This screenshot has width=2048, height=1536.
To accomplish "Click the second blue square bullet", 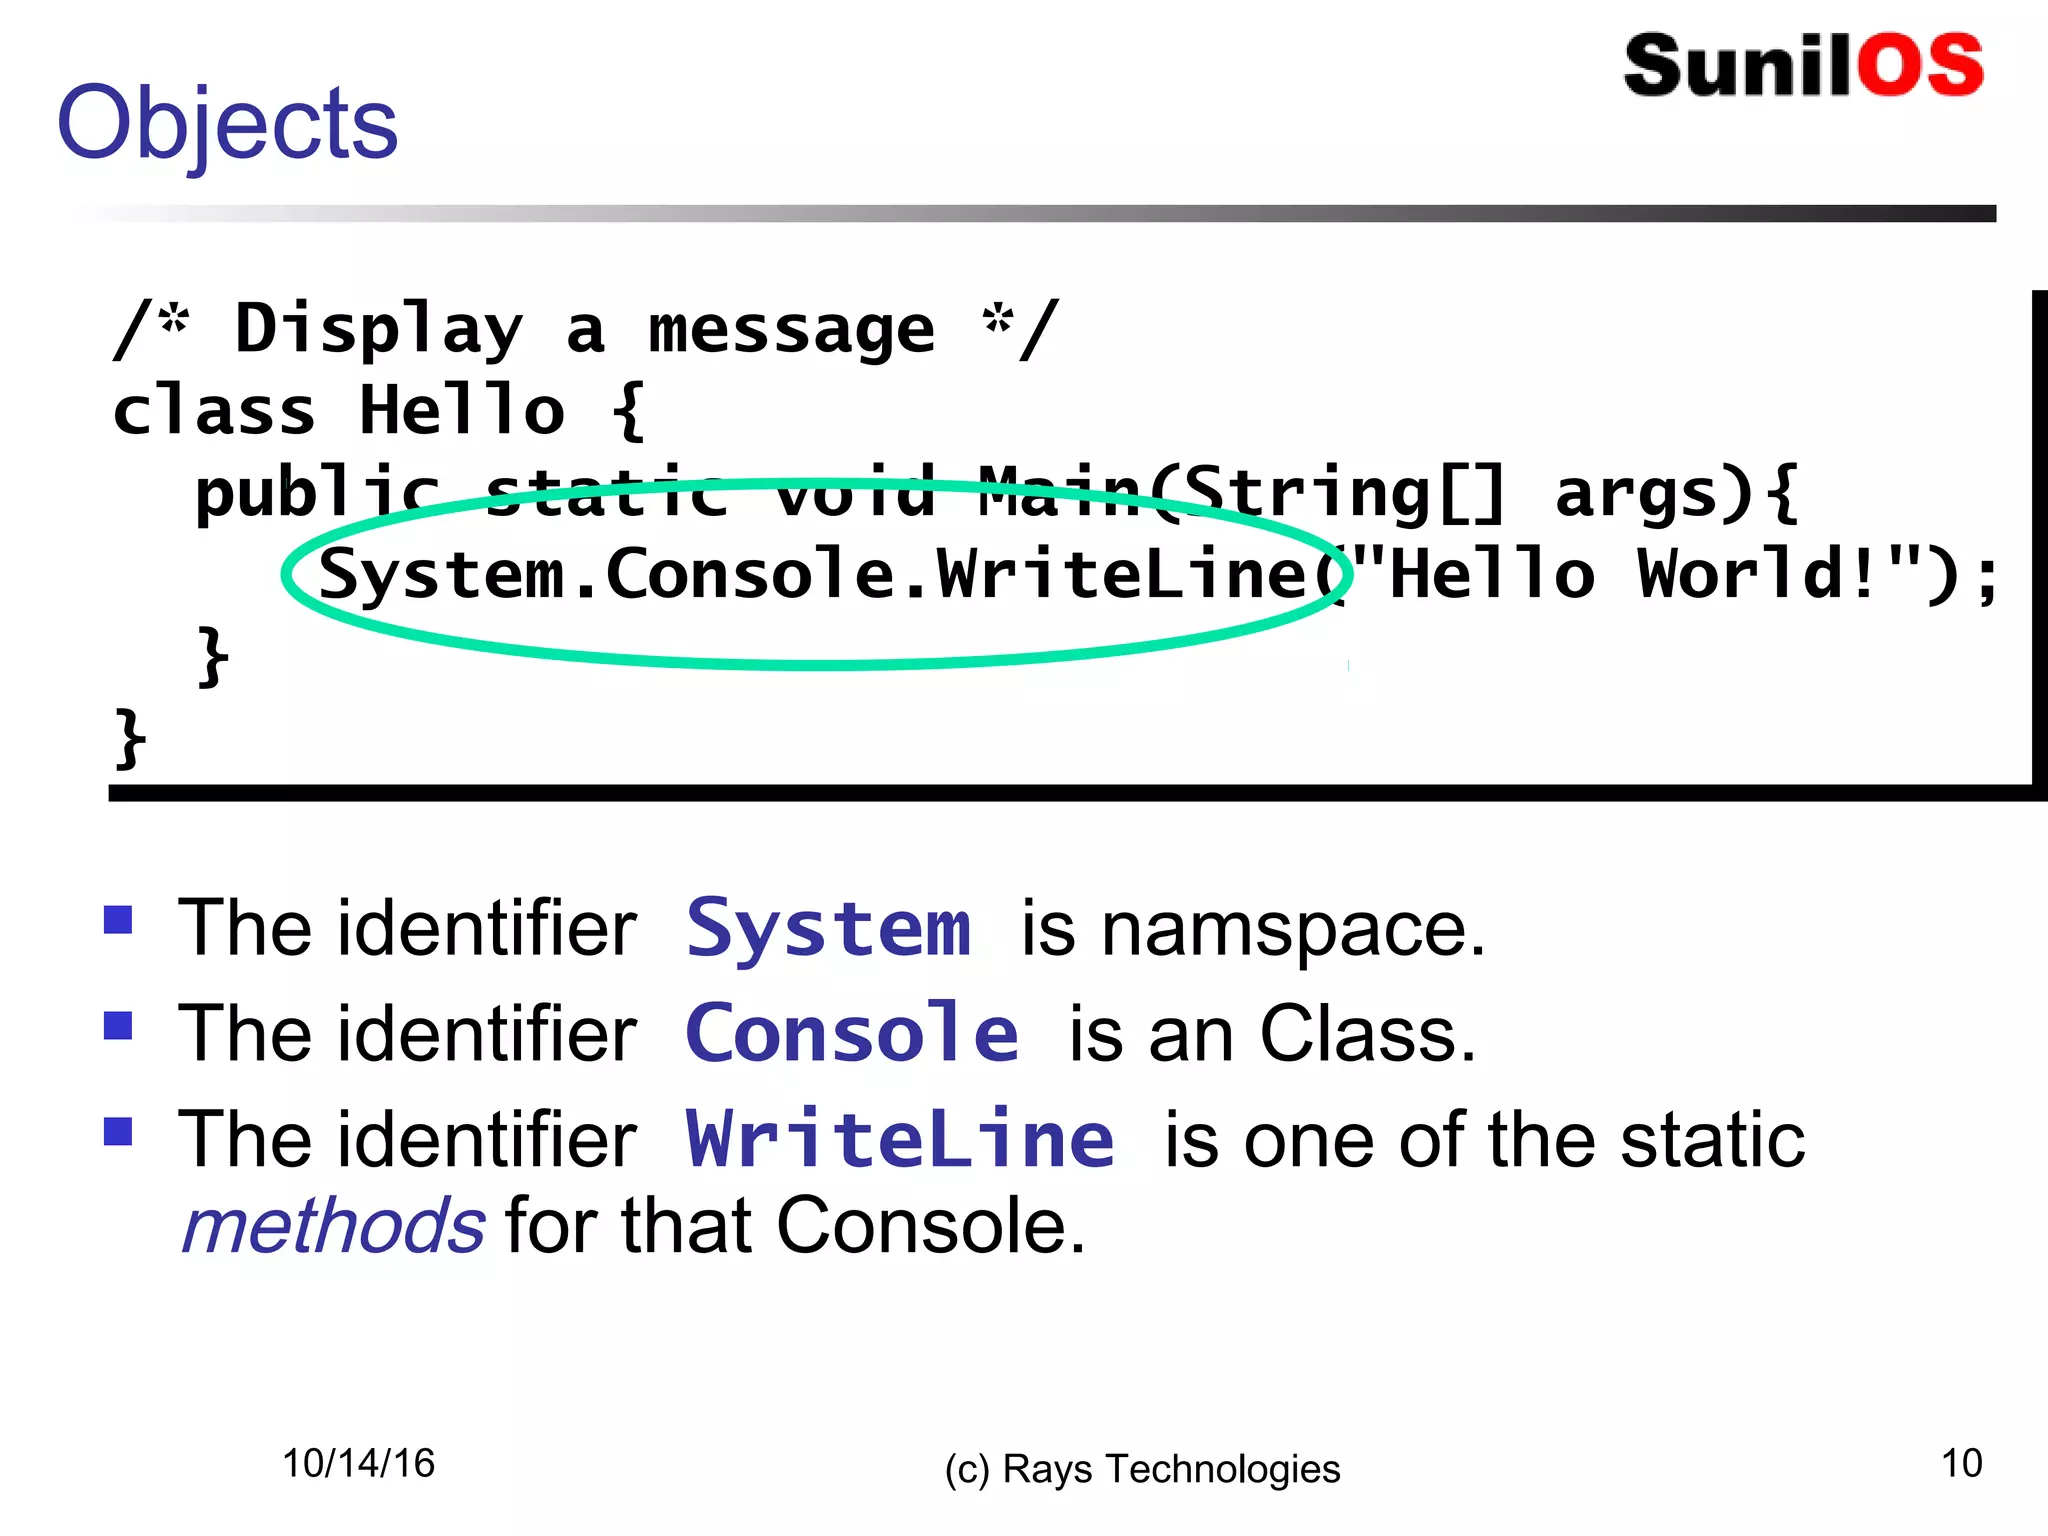I will (x=118, y=1025).
